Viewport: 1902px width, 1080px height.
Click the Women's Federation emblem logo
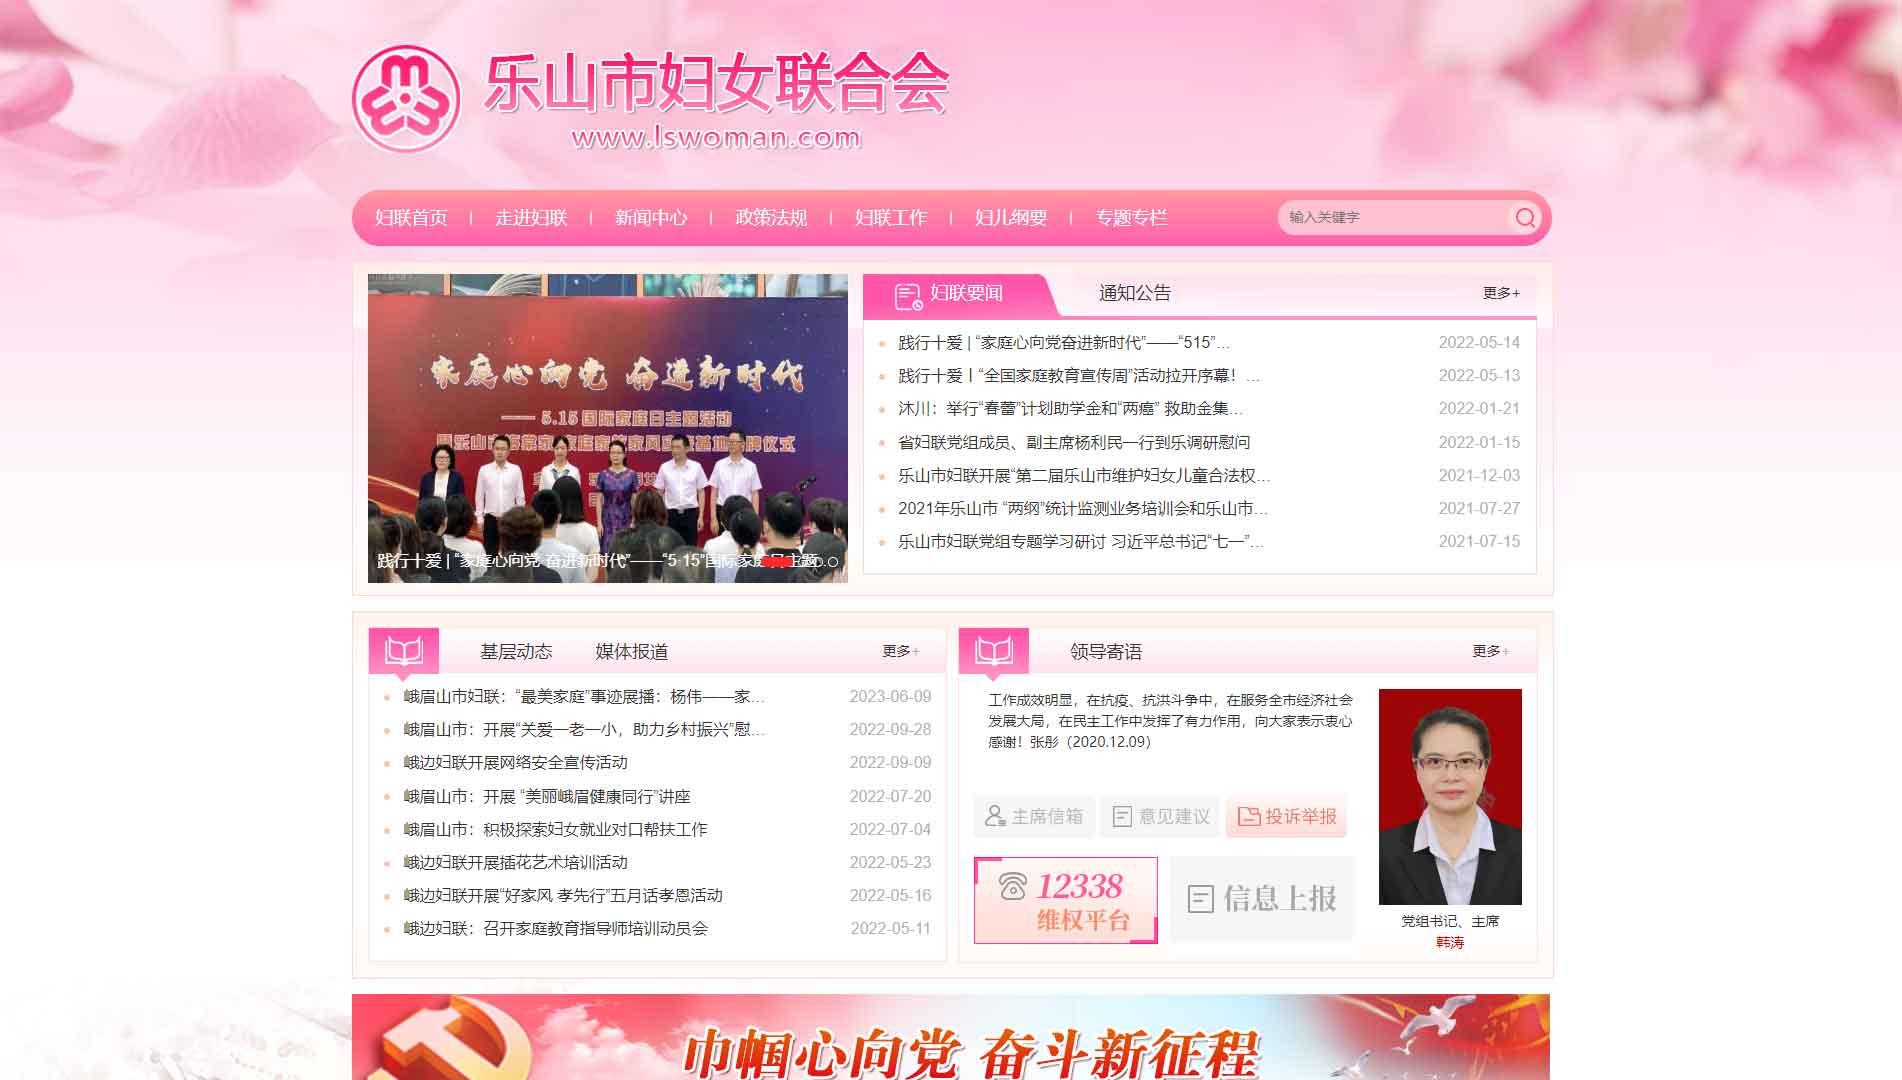tap(406, 98)
